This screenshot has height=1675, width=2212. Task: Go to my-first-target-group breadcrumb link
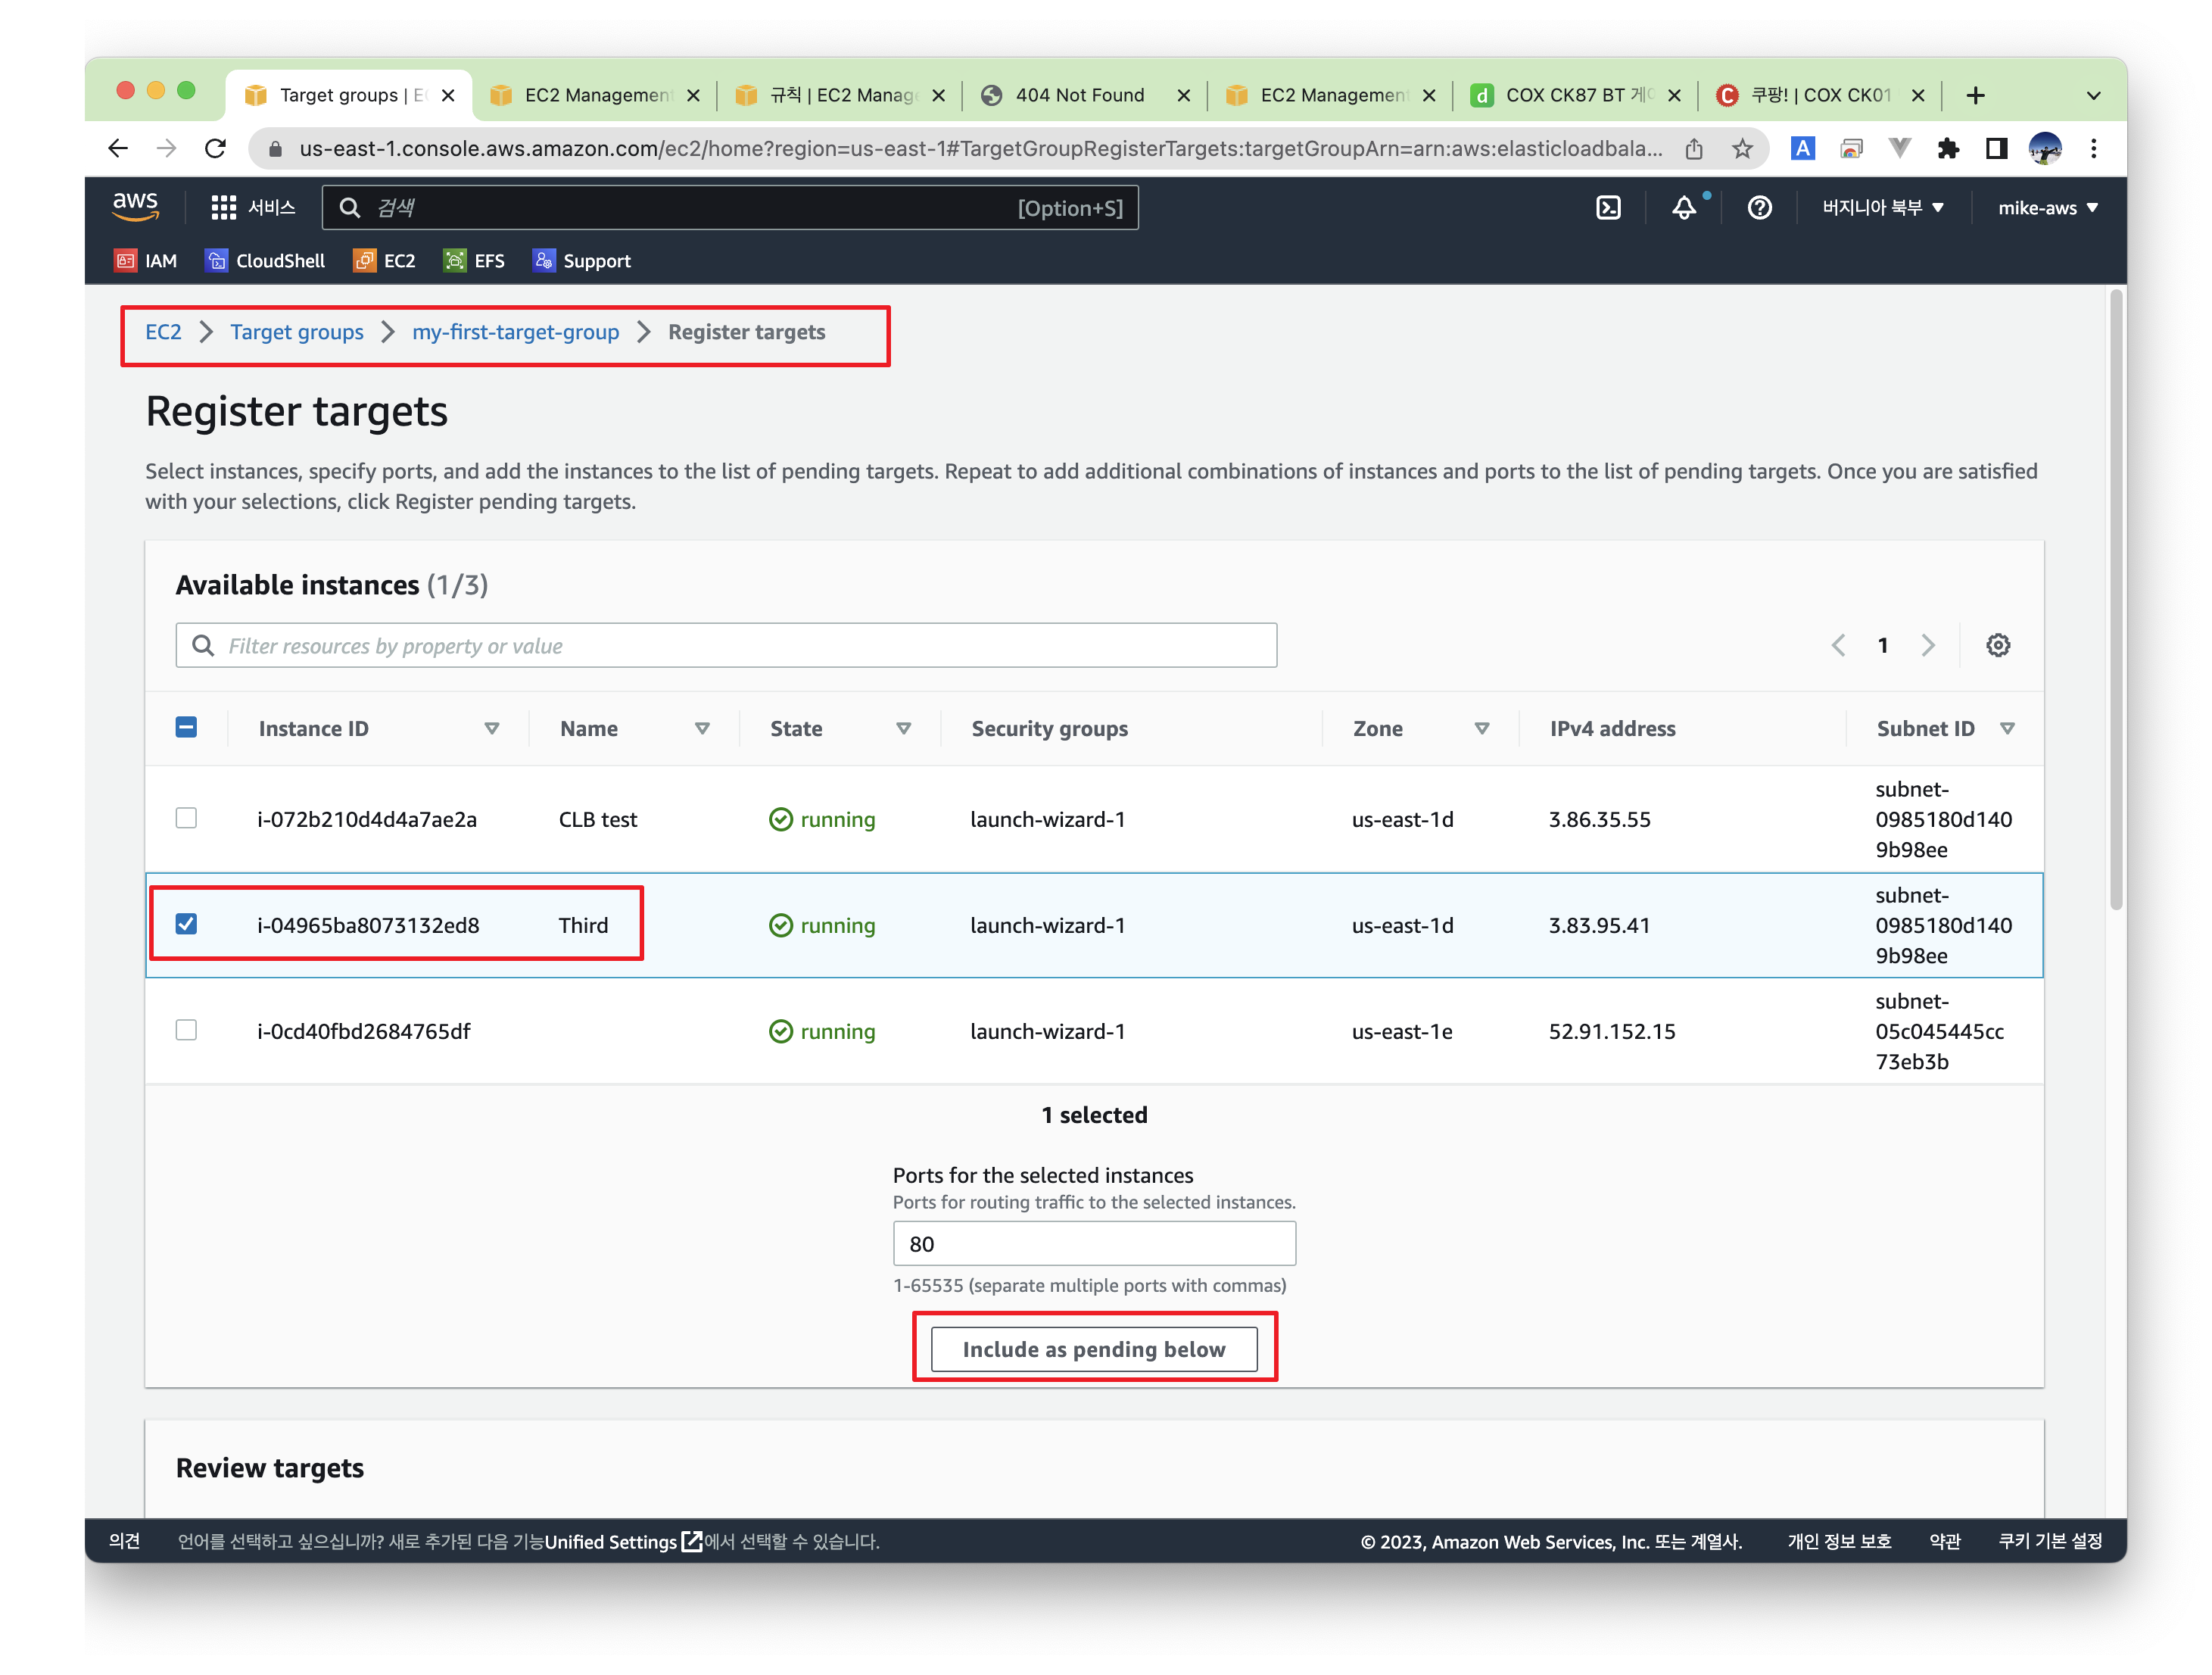click(515, 332)
